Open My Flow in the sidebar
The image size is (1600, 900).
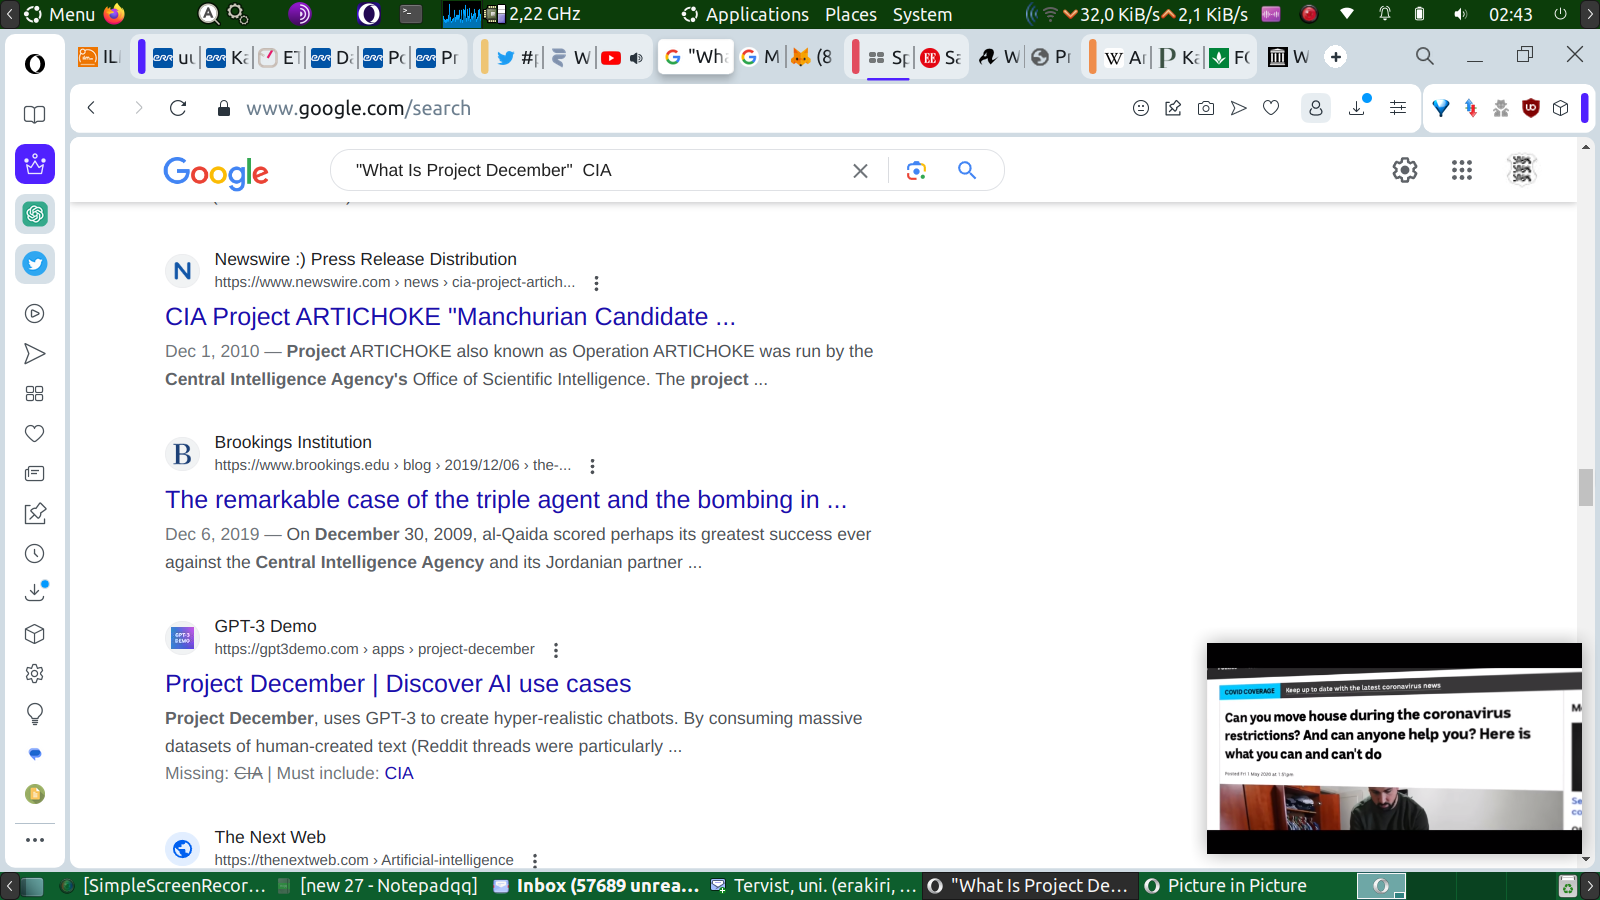(35, 354)
